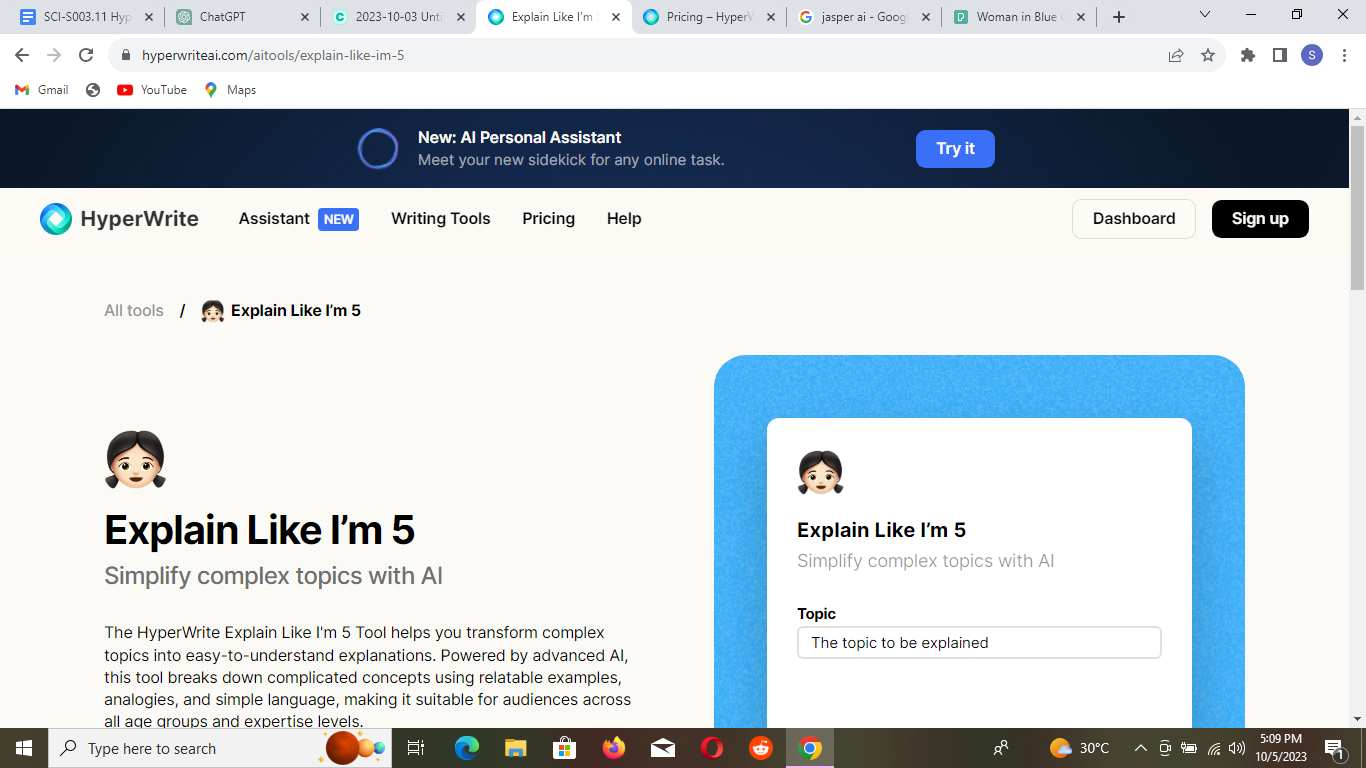The height and width of the screenshot is (768, 1366).
Task: Click the share icon in the address bar
Action: (x=1174, y=55)
